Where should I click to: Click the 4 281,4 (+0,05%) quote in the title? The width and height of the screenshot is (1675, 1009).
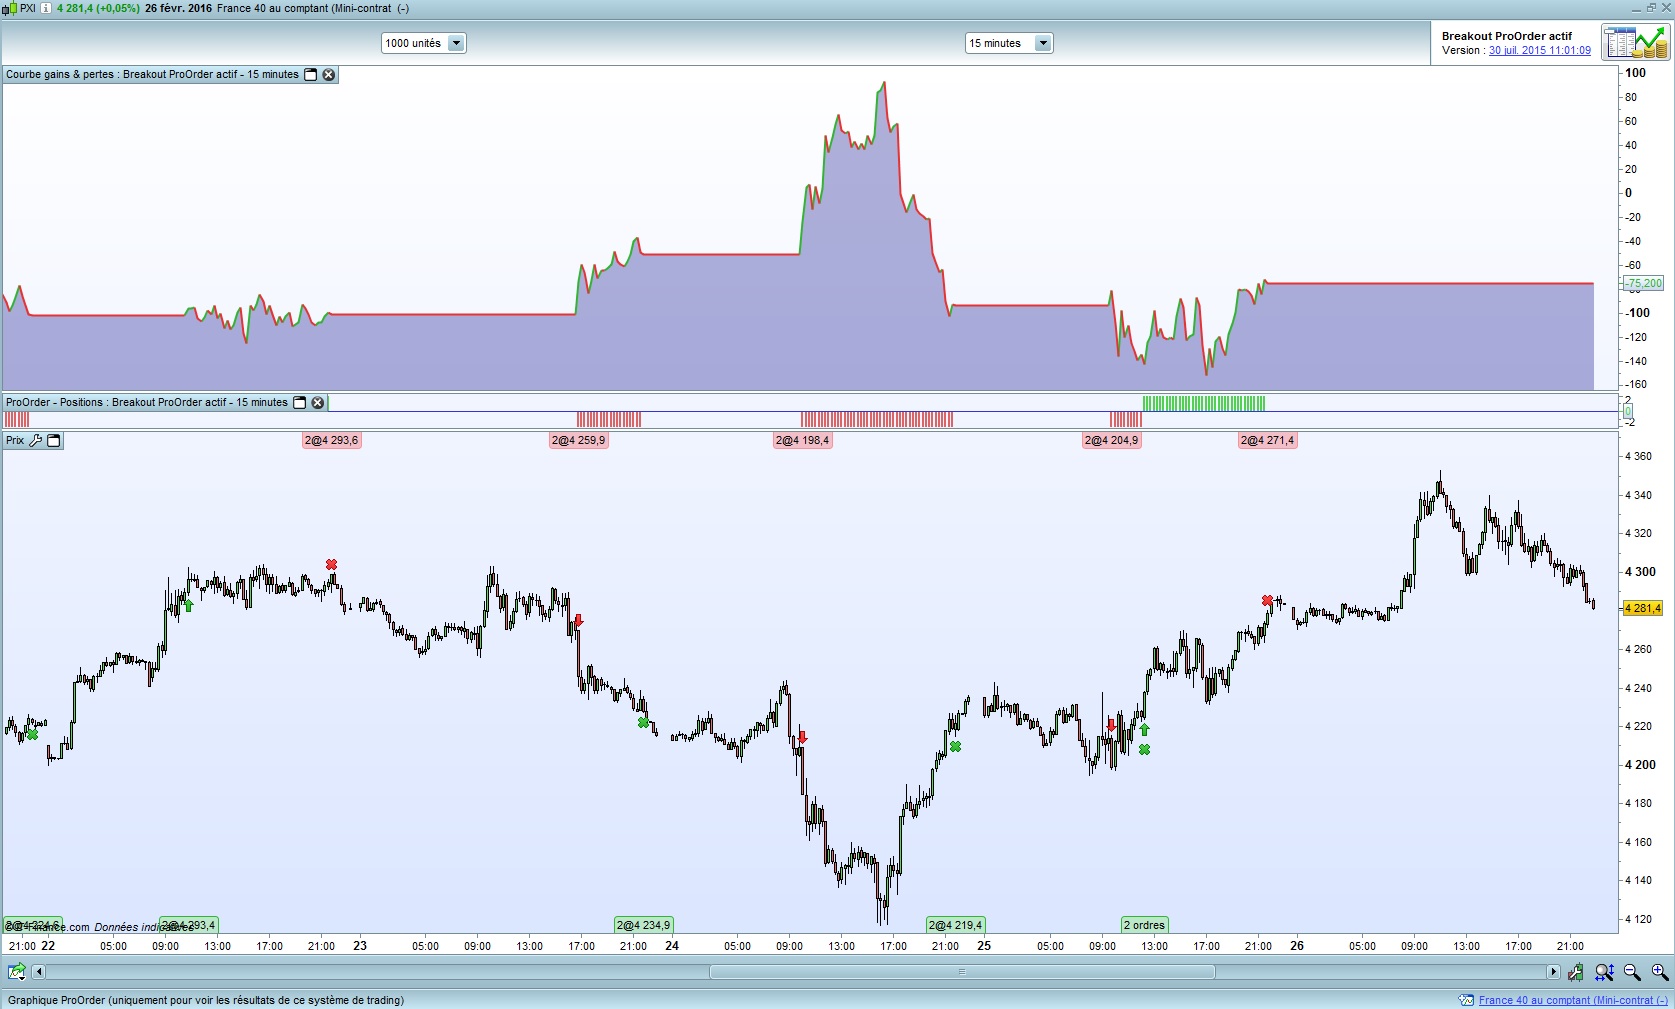(98, 8)
